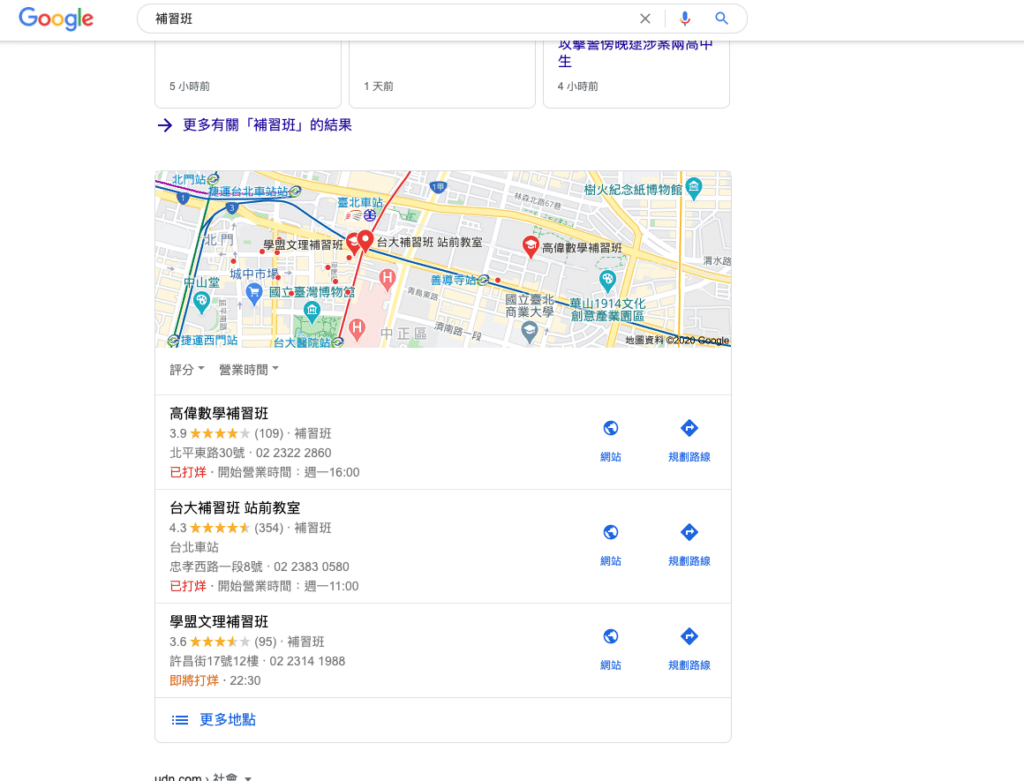Open website icon for 學盟文理補習班
1024x781 pixels.
[611, 637]
